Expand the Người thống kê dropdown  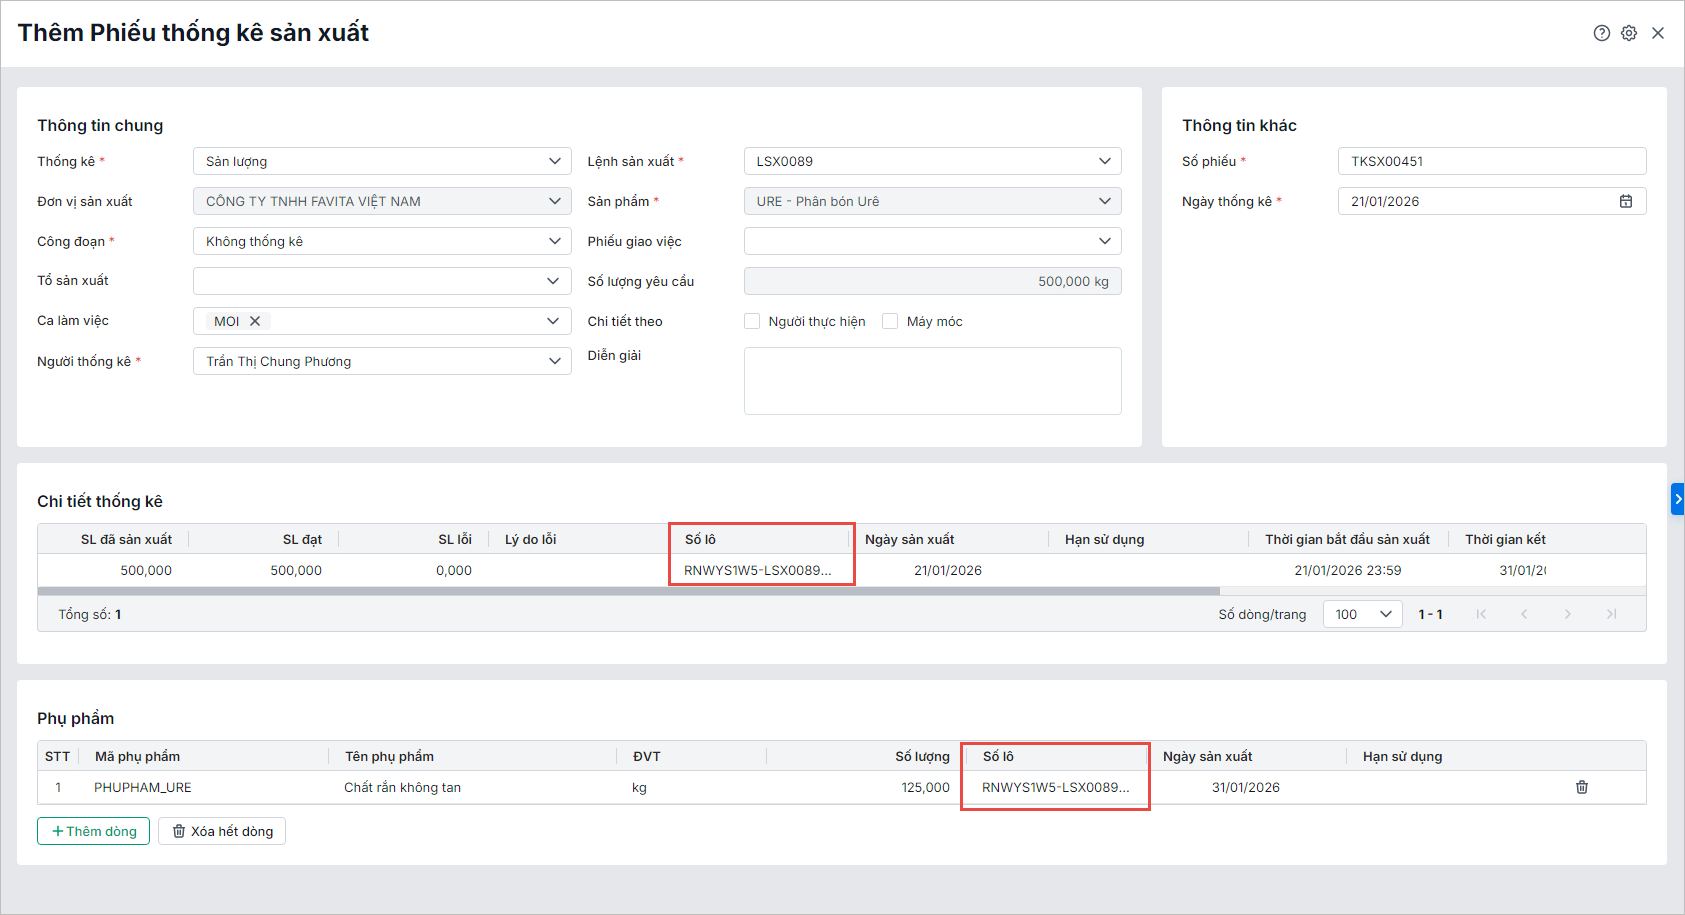[x=554, y=361]
